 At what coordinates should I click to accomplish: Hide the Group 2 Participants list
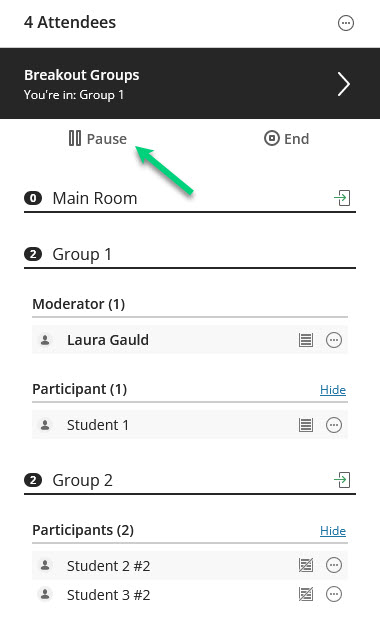click(x=333, y=531)
